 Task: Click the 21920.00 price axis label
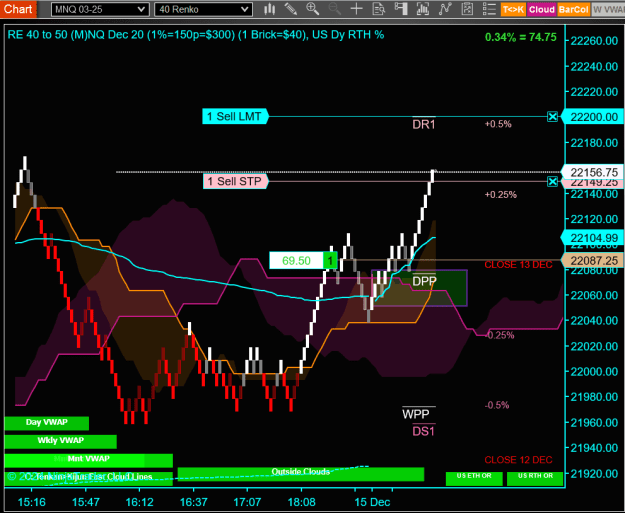(x=594, y=474)
